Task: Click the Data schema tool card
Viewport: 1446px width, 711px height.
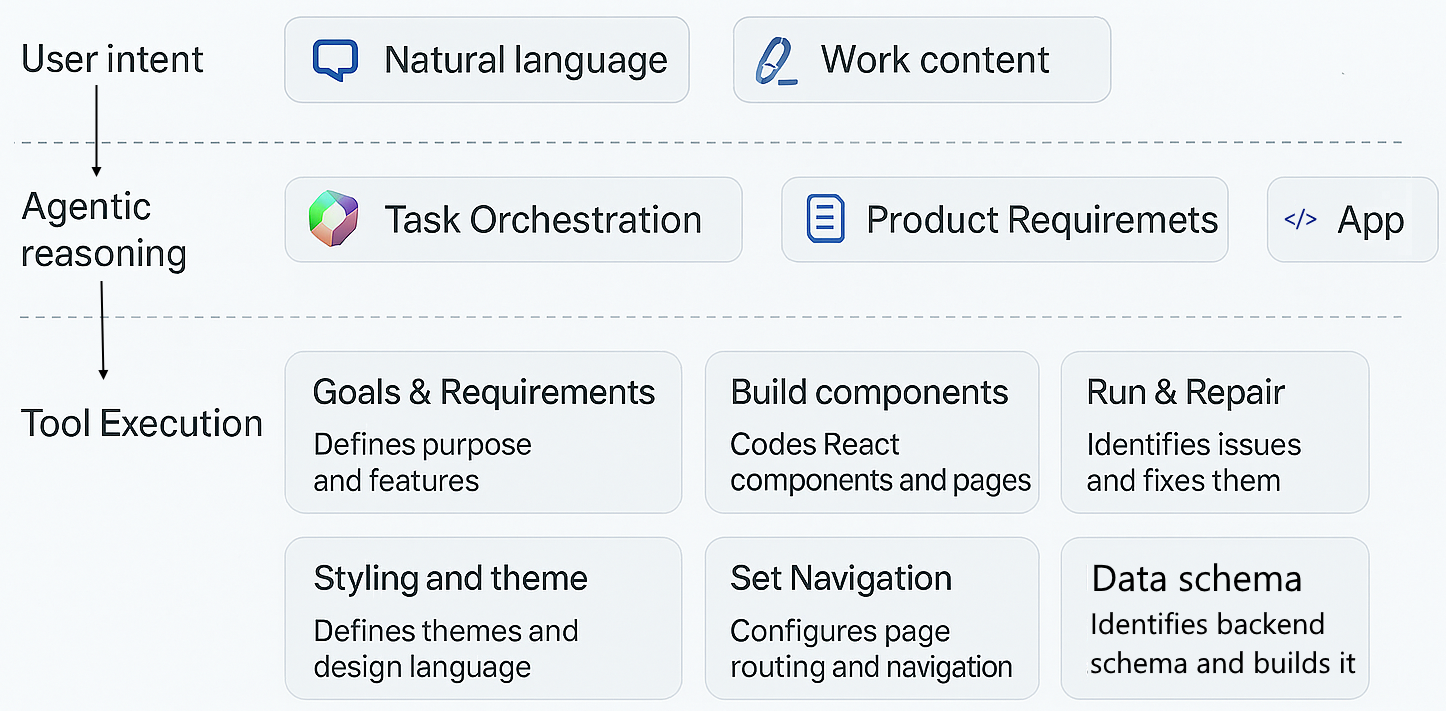Action: point(1214,618)
